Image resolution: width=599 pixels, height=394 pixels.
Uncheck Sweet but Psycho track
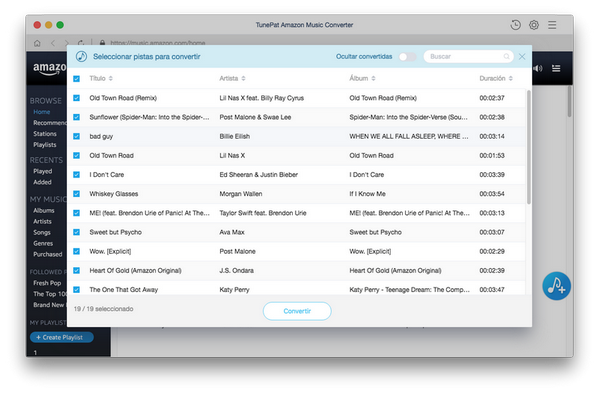click(76, 232)
